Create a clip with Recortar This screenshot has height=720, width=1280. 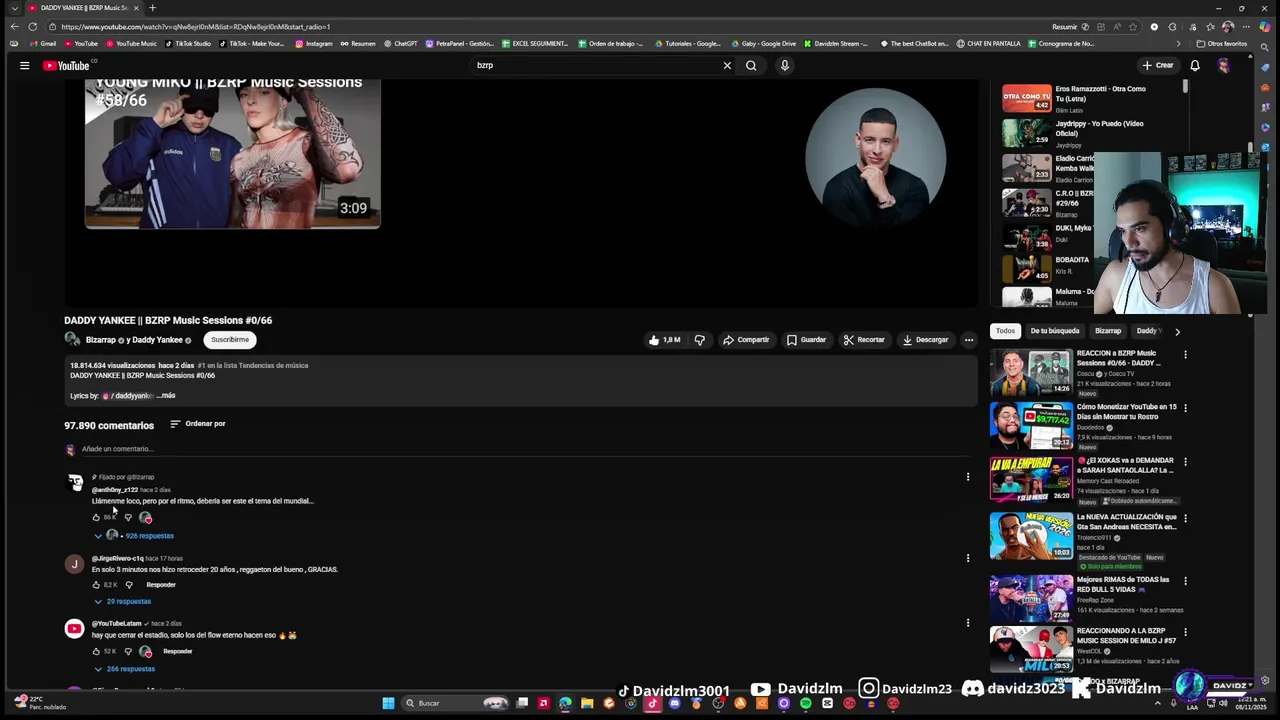(864, 340)
